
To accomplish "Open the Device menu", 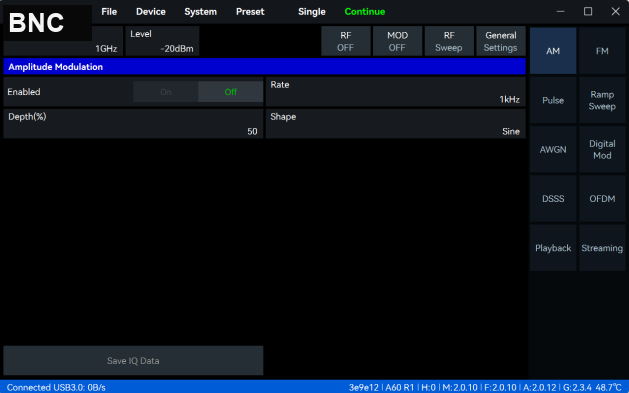I will pos(150,12).
